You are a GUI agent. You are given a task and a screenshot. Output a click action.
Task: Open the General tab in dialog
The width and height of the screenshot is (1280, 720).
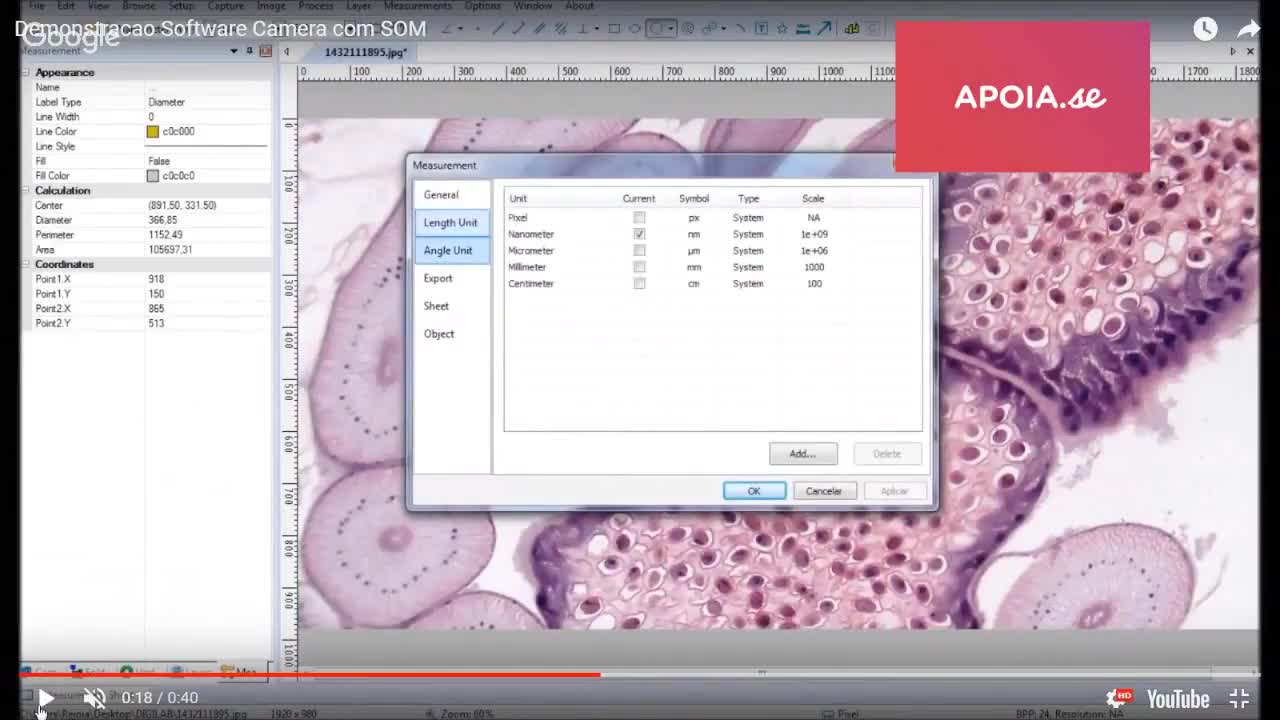pyautogui.click(x=441, y=195)
